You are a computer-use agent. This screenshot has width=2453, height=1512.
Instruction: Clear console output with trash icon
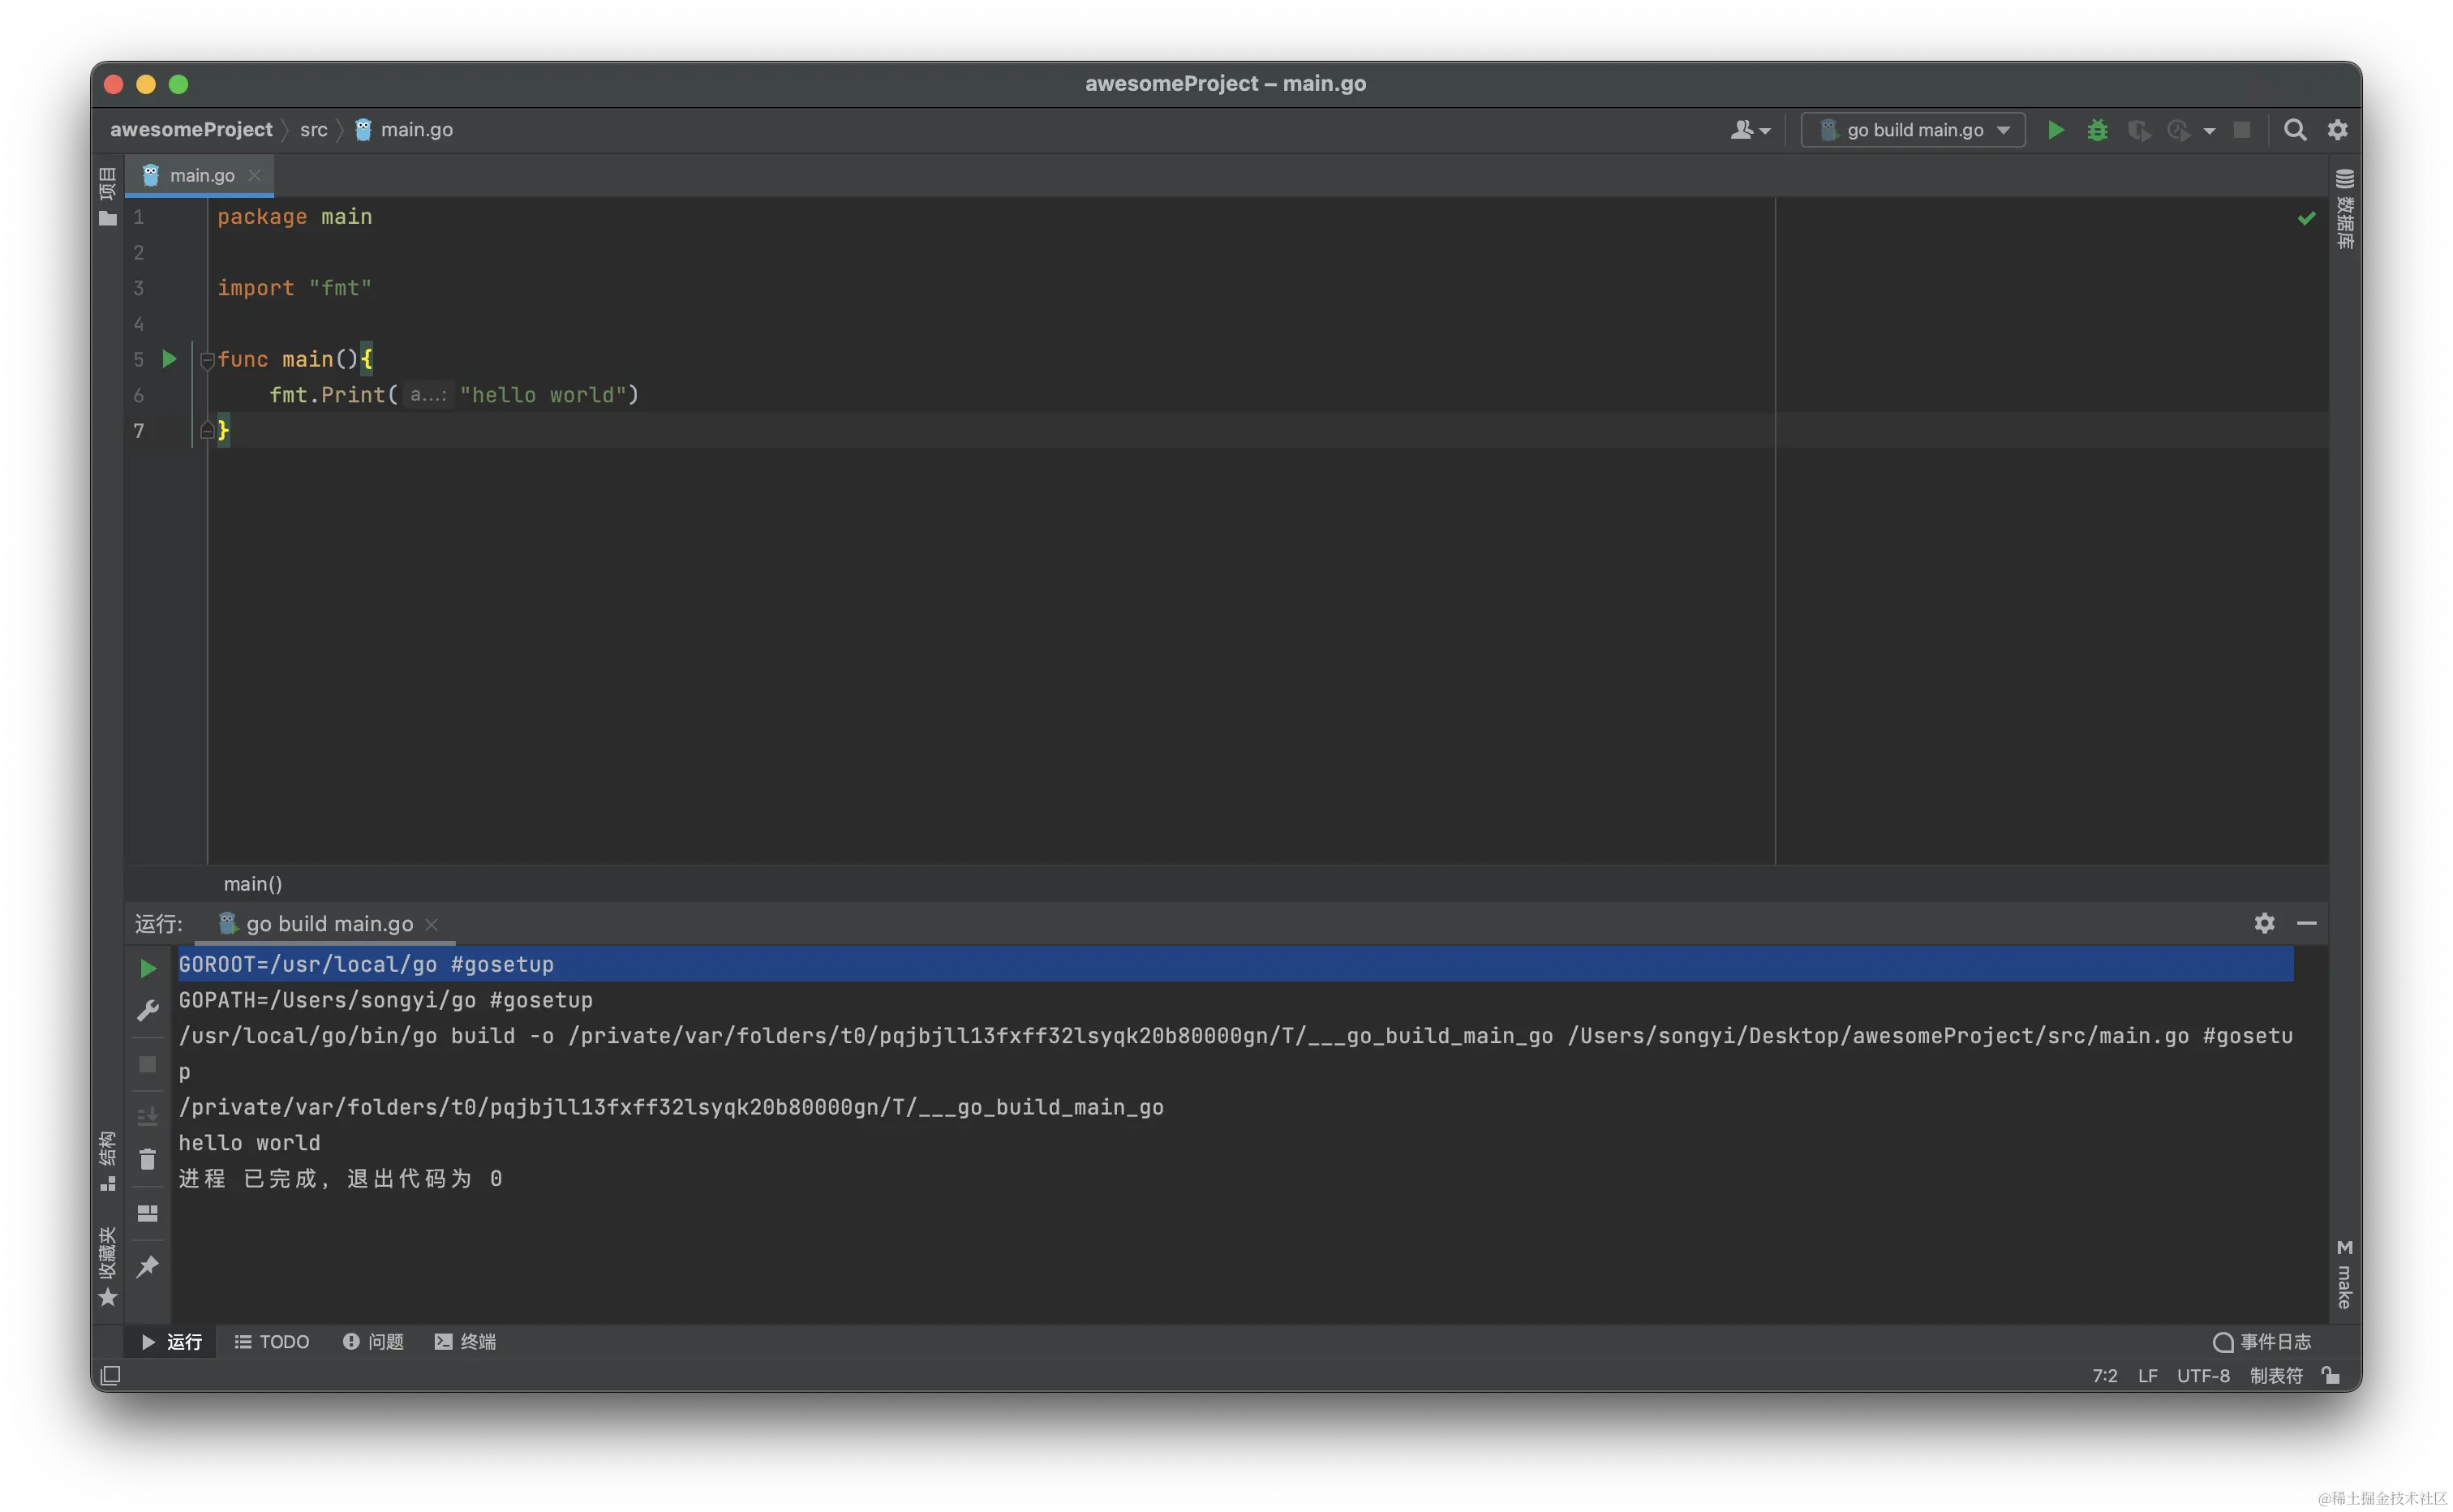click(148, 1160)
